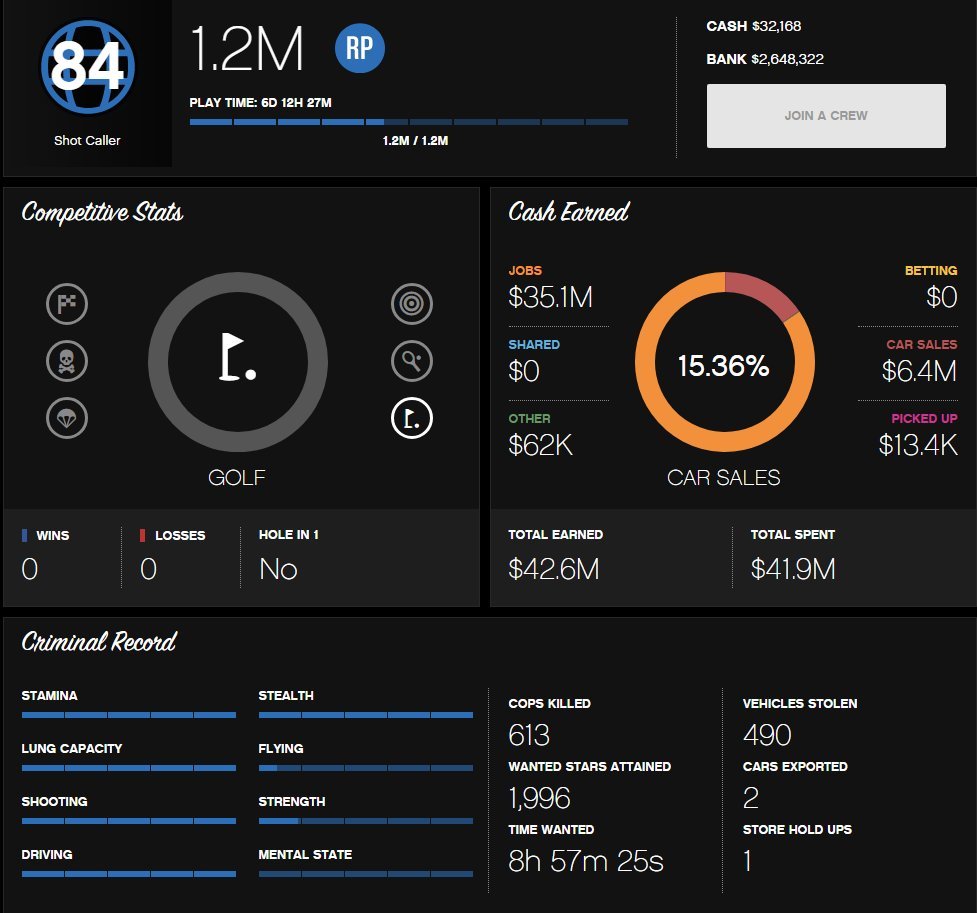Click the Flying skill bar
977x913 pixels.
(x=365, y=768)
